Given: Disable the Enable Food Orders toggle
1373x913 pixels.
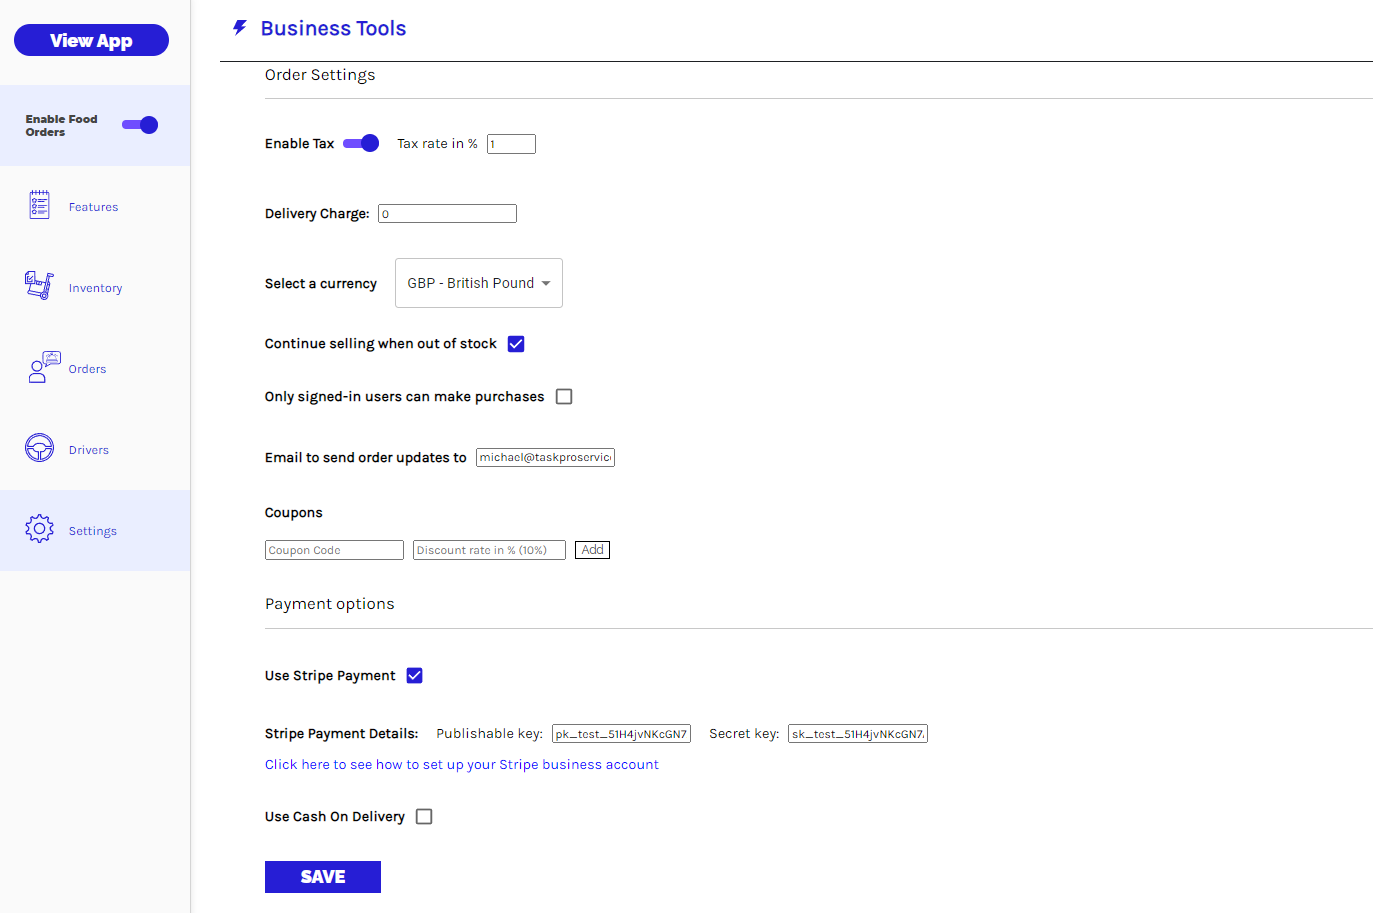Looking at the screenshot, I should (140, 125).
